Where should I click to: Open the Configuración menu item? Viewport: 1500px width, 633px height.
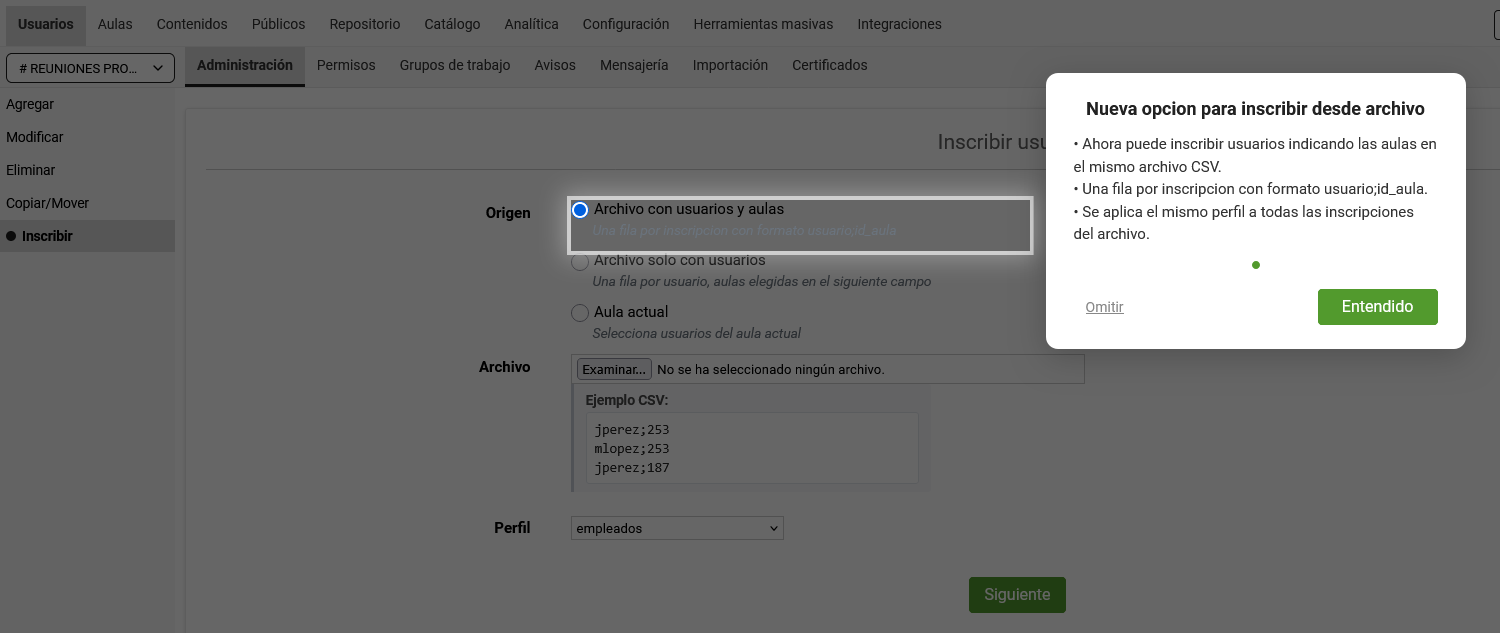click(626, 24)
